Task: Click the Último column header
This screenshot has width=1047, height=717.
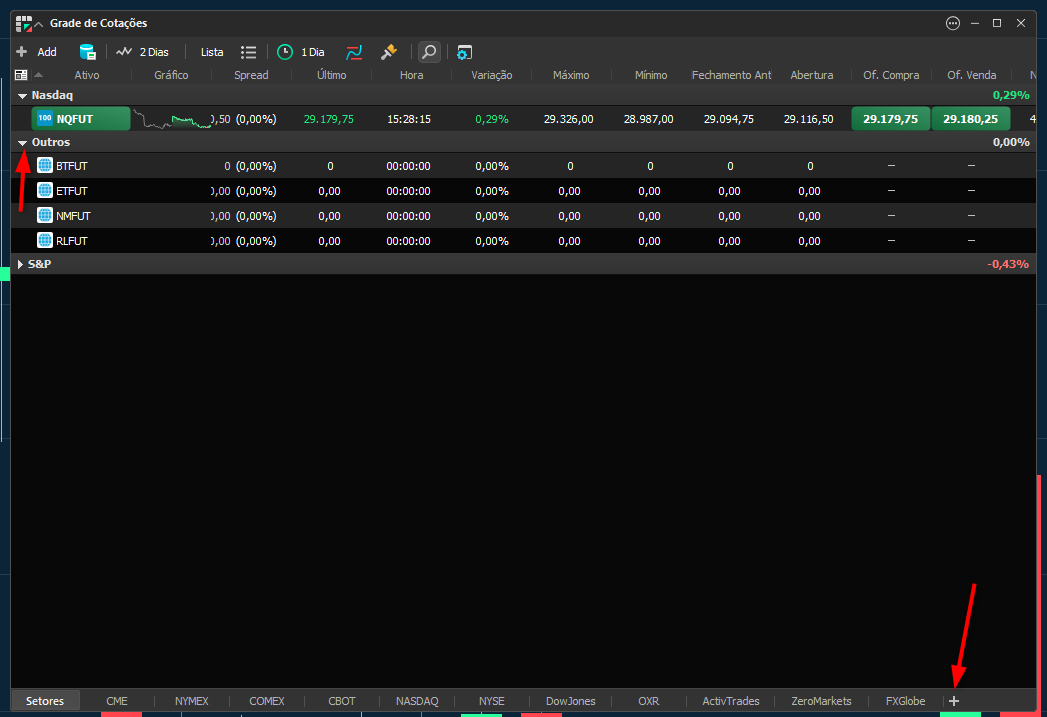Action: click(x=331, y=75)
